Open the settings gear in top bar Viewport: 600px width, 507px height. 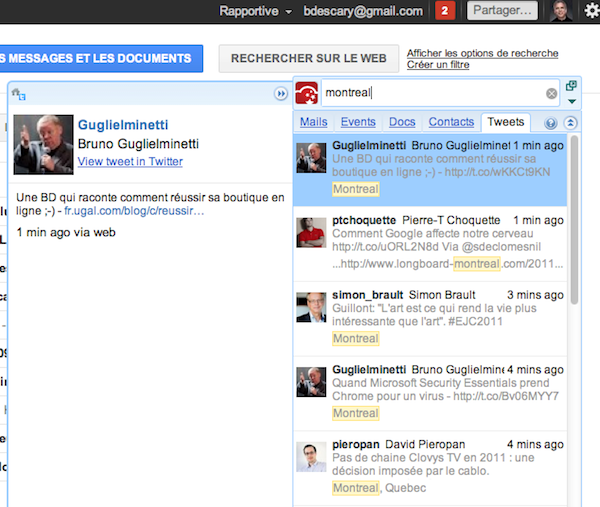tap(592, 11)
